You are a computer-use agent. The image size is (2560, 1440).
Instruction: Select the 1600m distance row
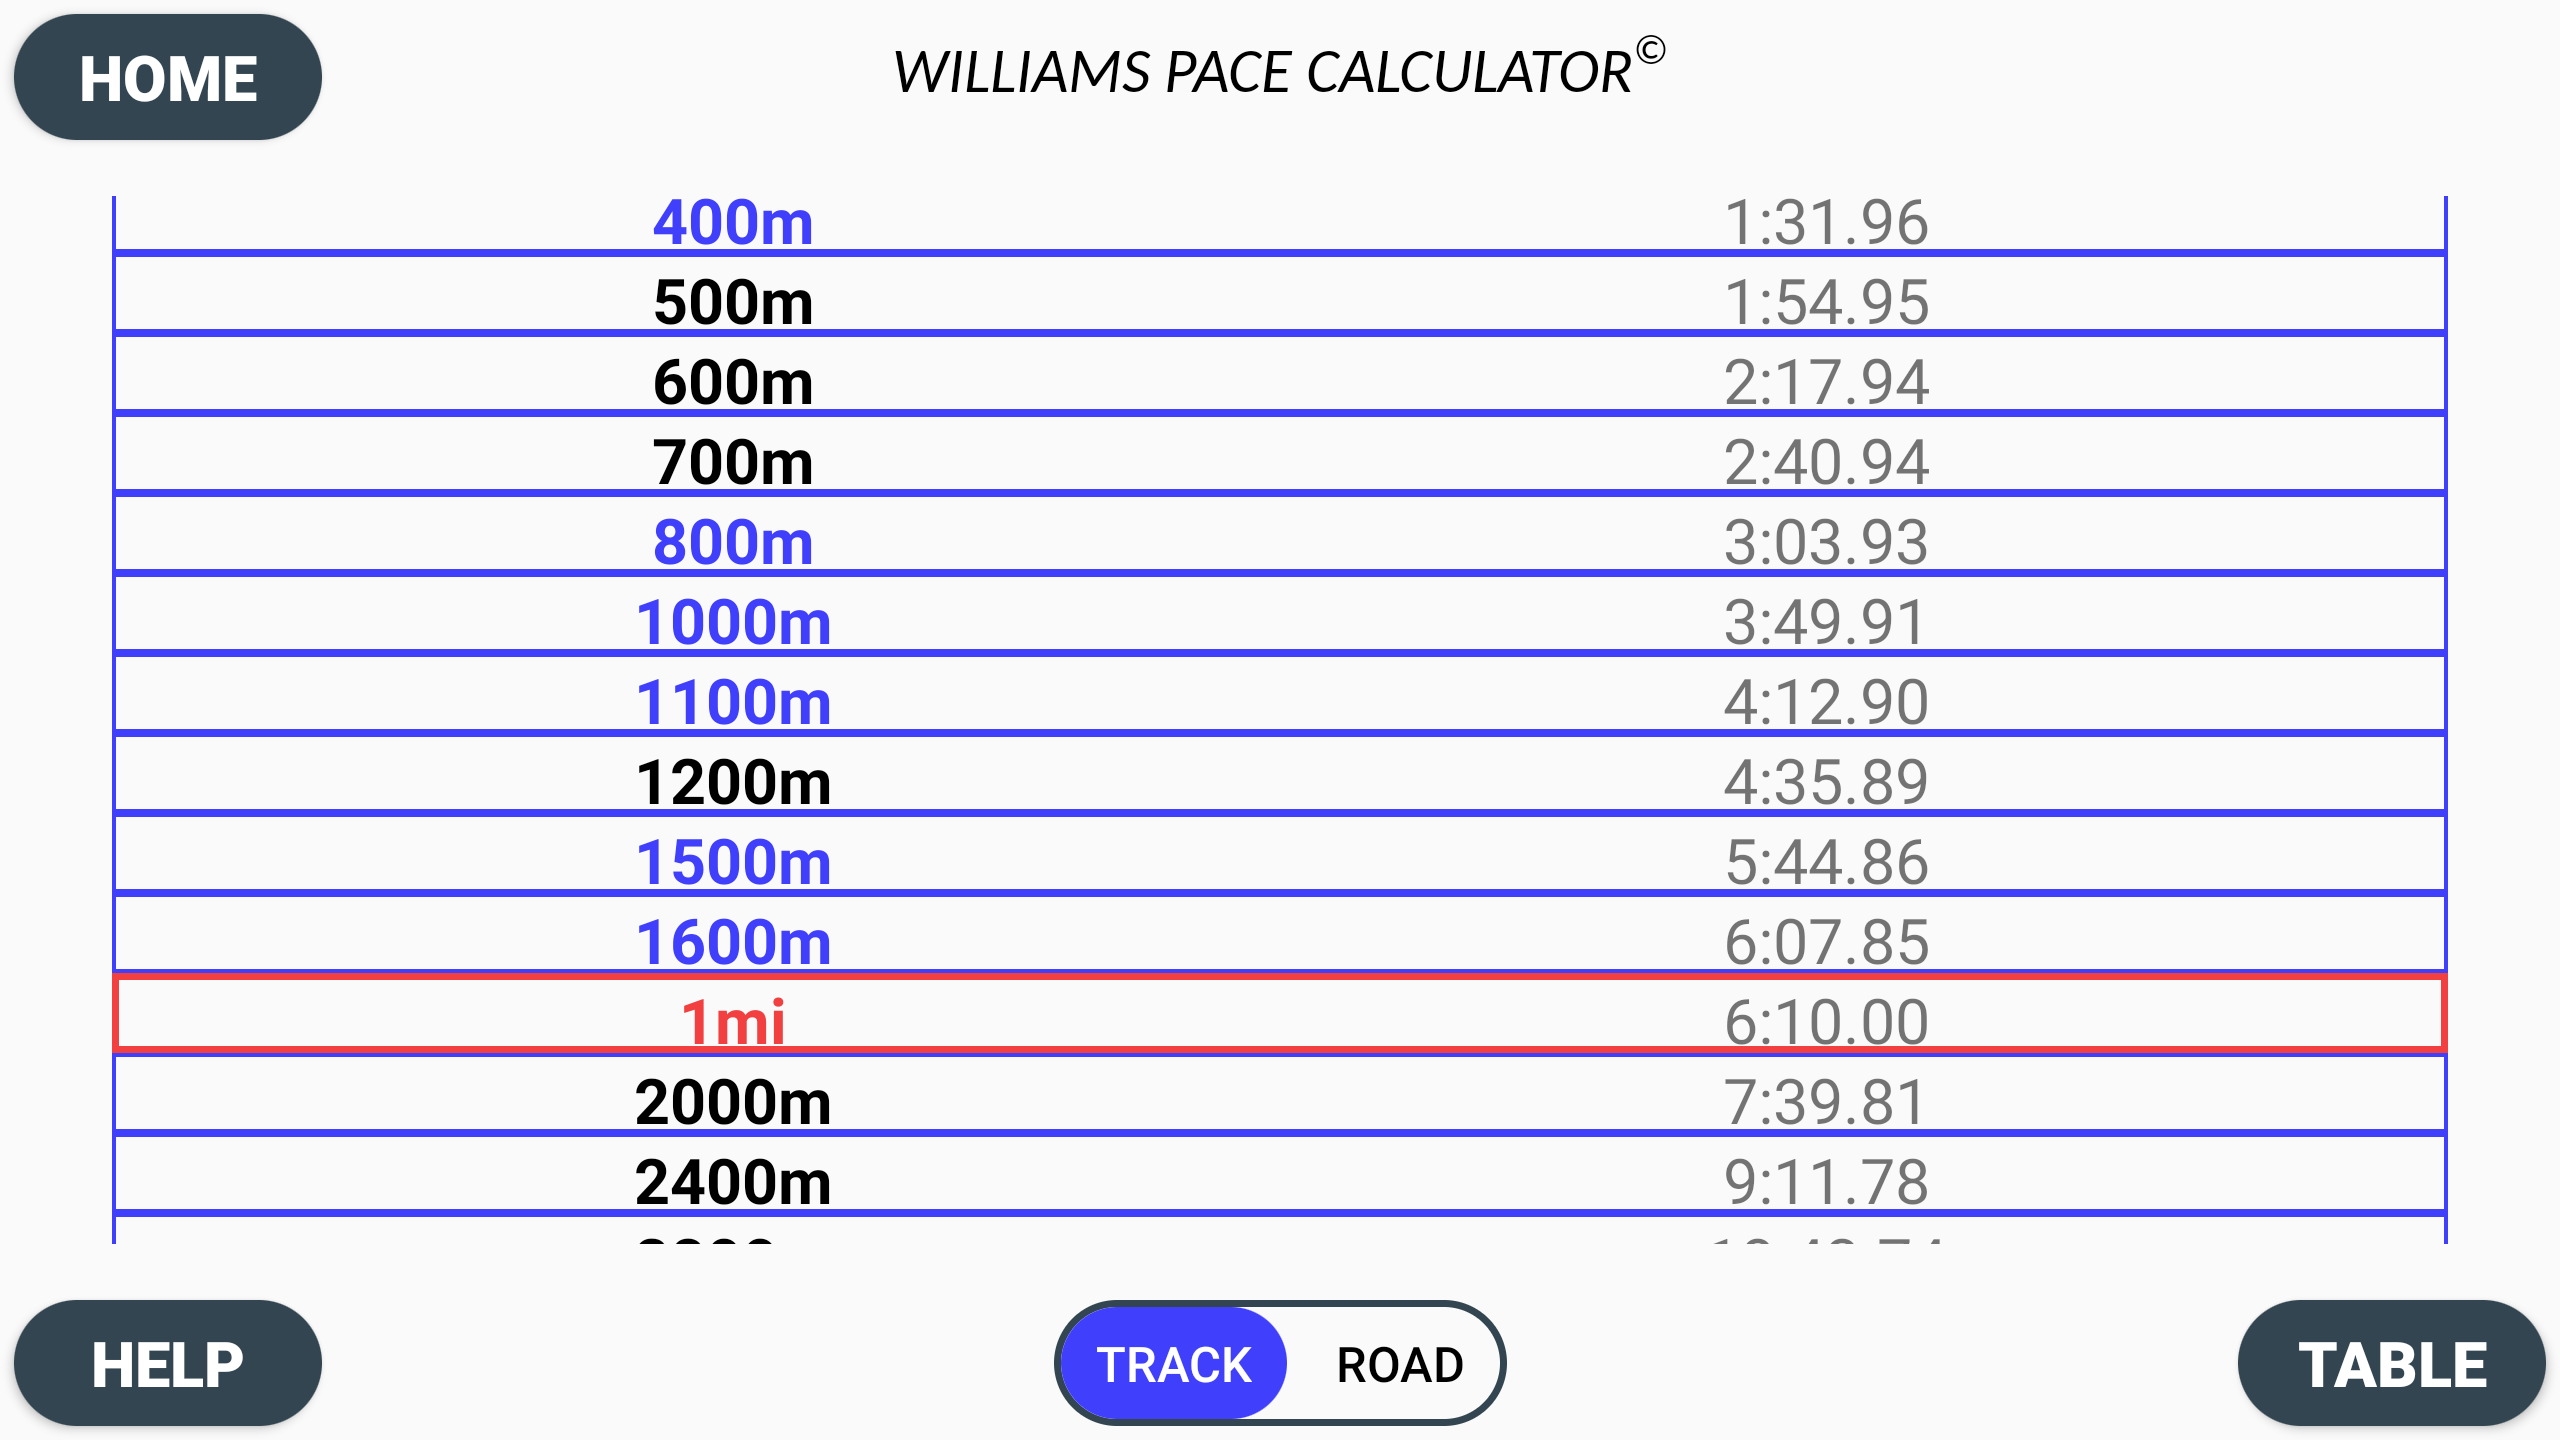[735, 940]
